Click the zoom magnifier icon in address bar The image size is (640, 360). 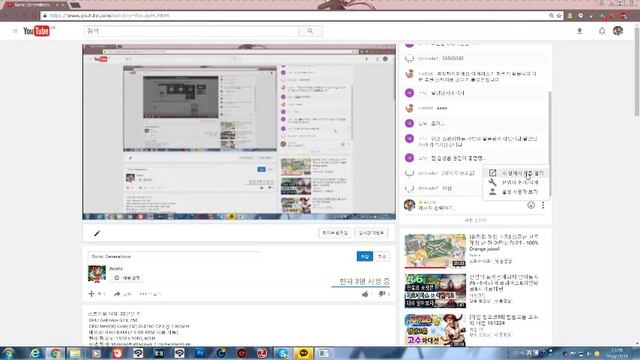pyautogui.click(x=551, y=16)
